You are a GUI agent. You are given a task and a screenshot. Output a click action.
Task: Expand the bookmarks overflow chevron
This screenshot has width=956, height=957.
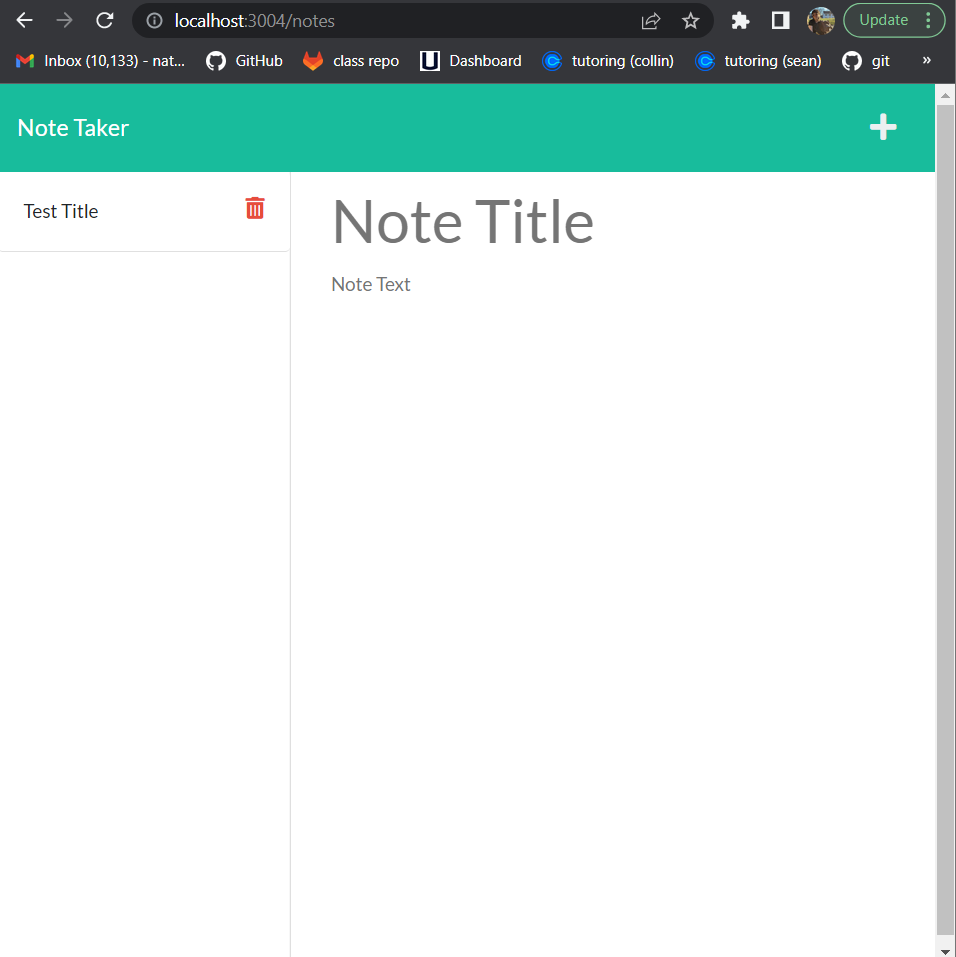coord(926,61)
